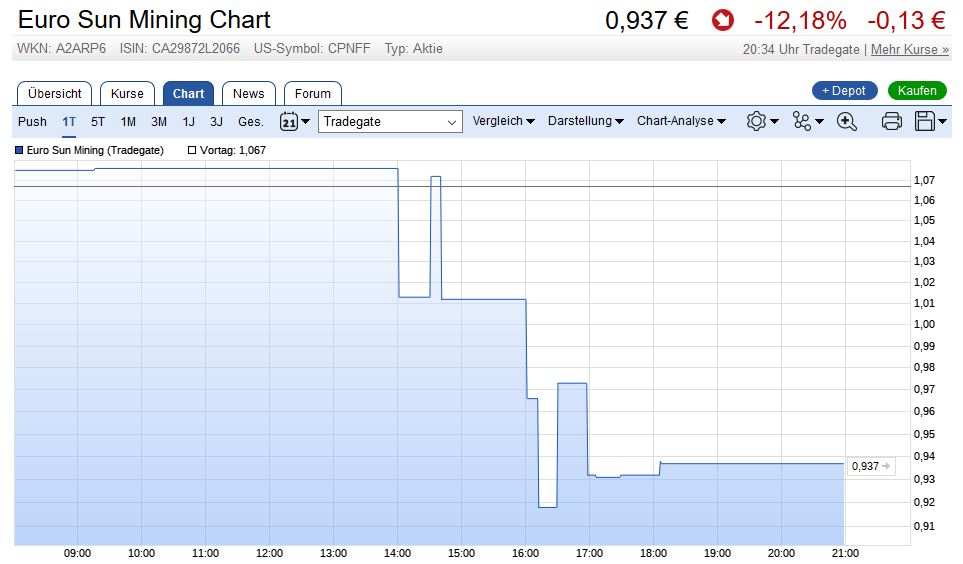Switch to the Kurse tab
Viewport: 963px width, 564px height.
tap(127, 94)
